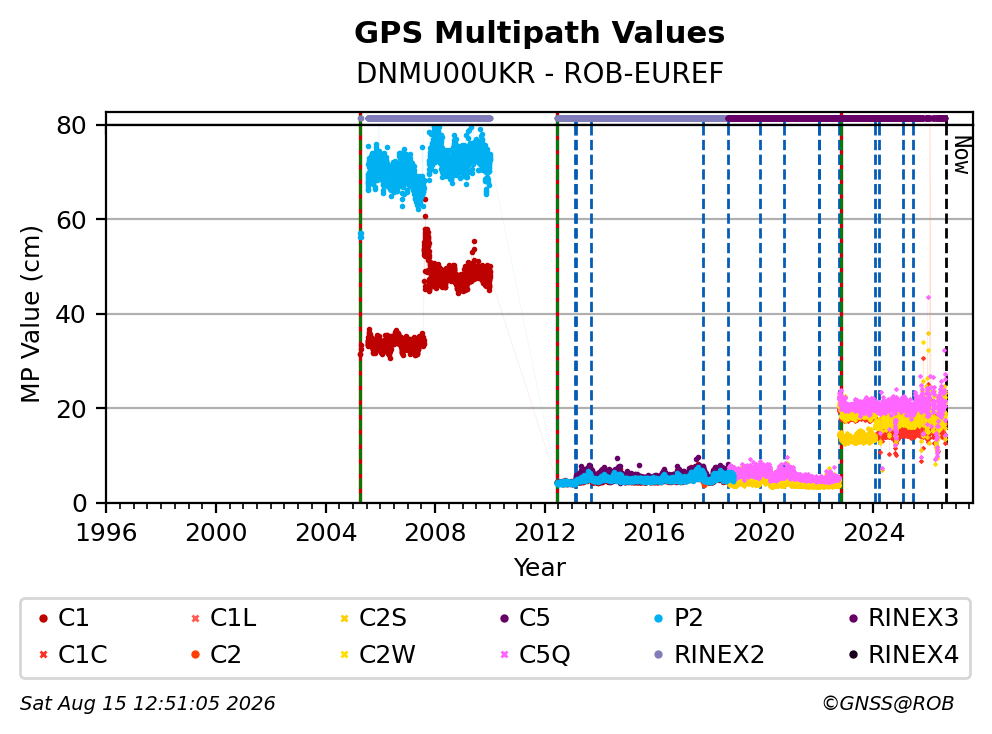992x734 pixels.
Task: Click the Year axis label
Action: (x=539, y=567)
